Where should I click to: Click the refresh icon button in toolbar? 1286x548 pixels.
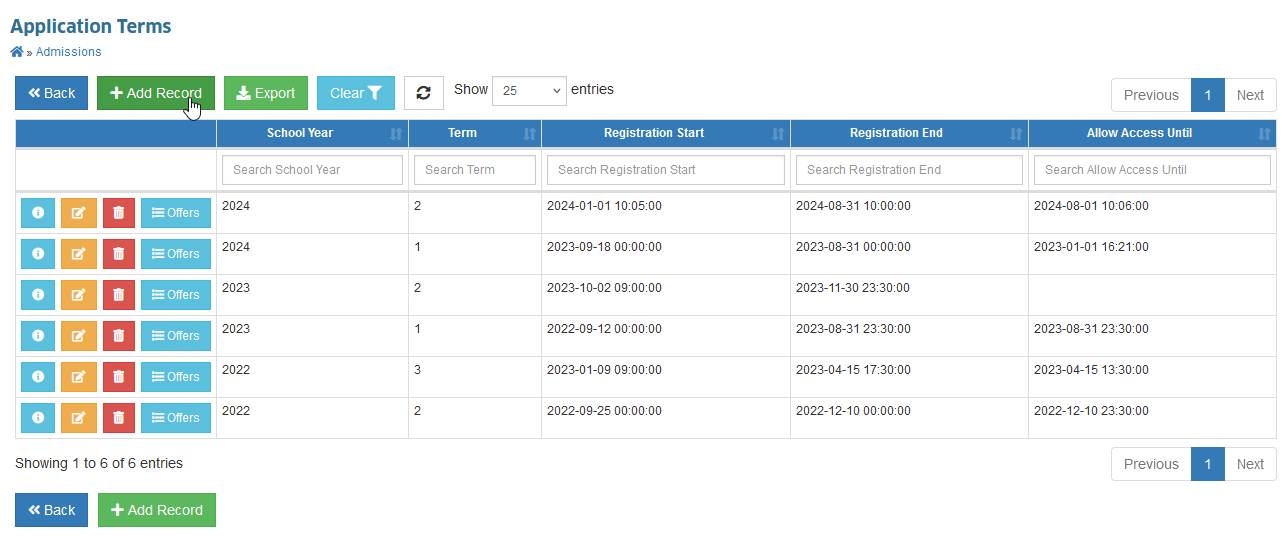424,93
